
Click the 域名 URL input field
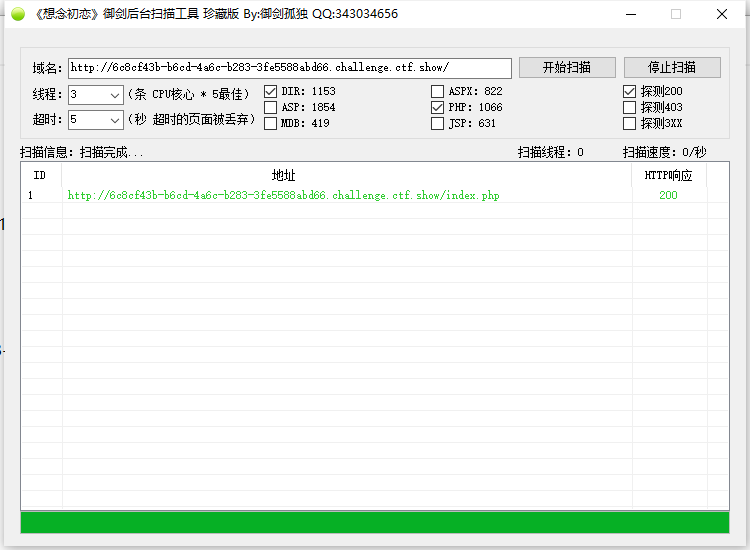point(290,68)
